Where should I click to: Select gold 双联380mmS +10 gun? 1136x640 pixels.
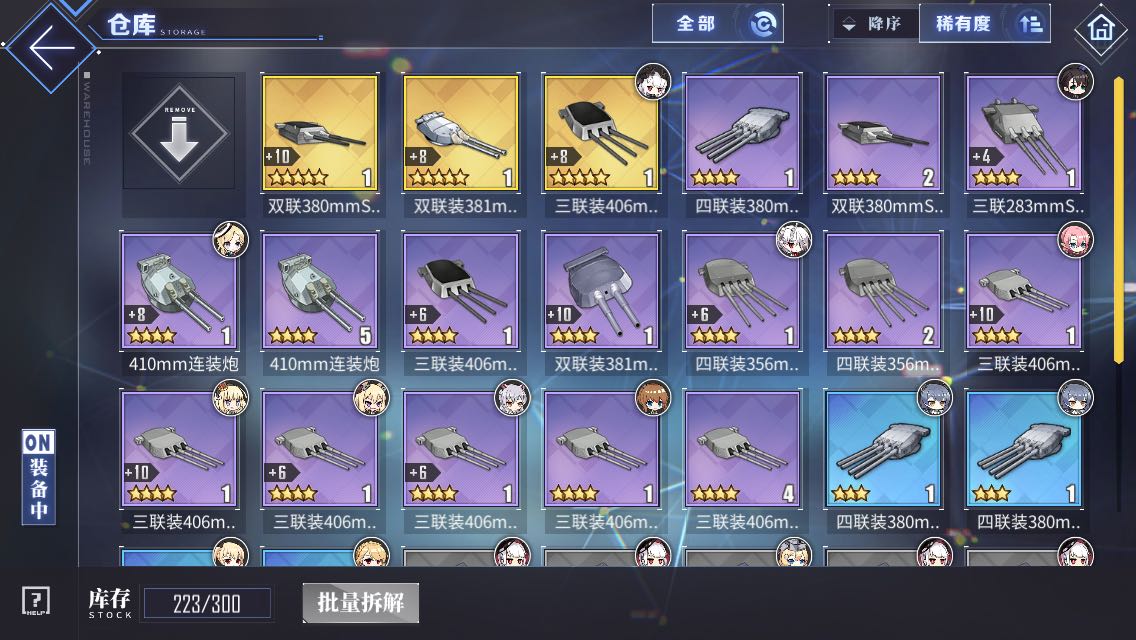click(x=320, y=133)
